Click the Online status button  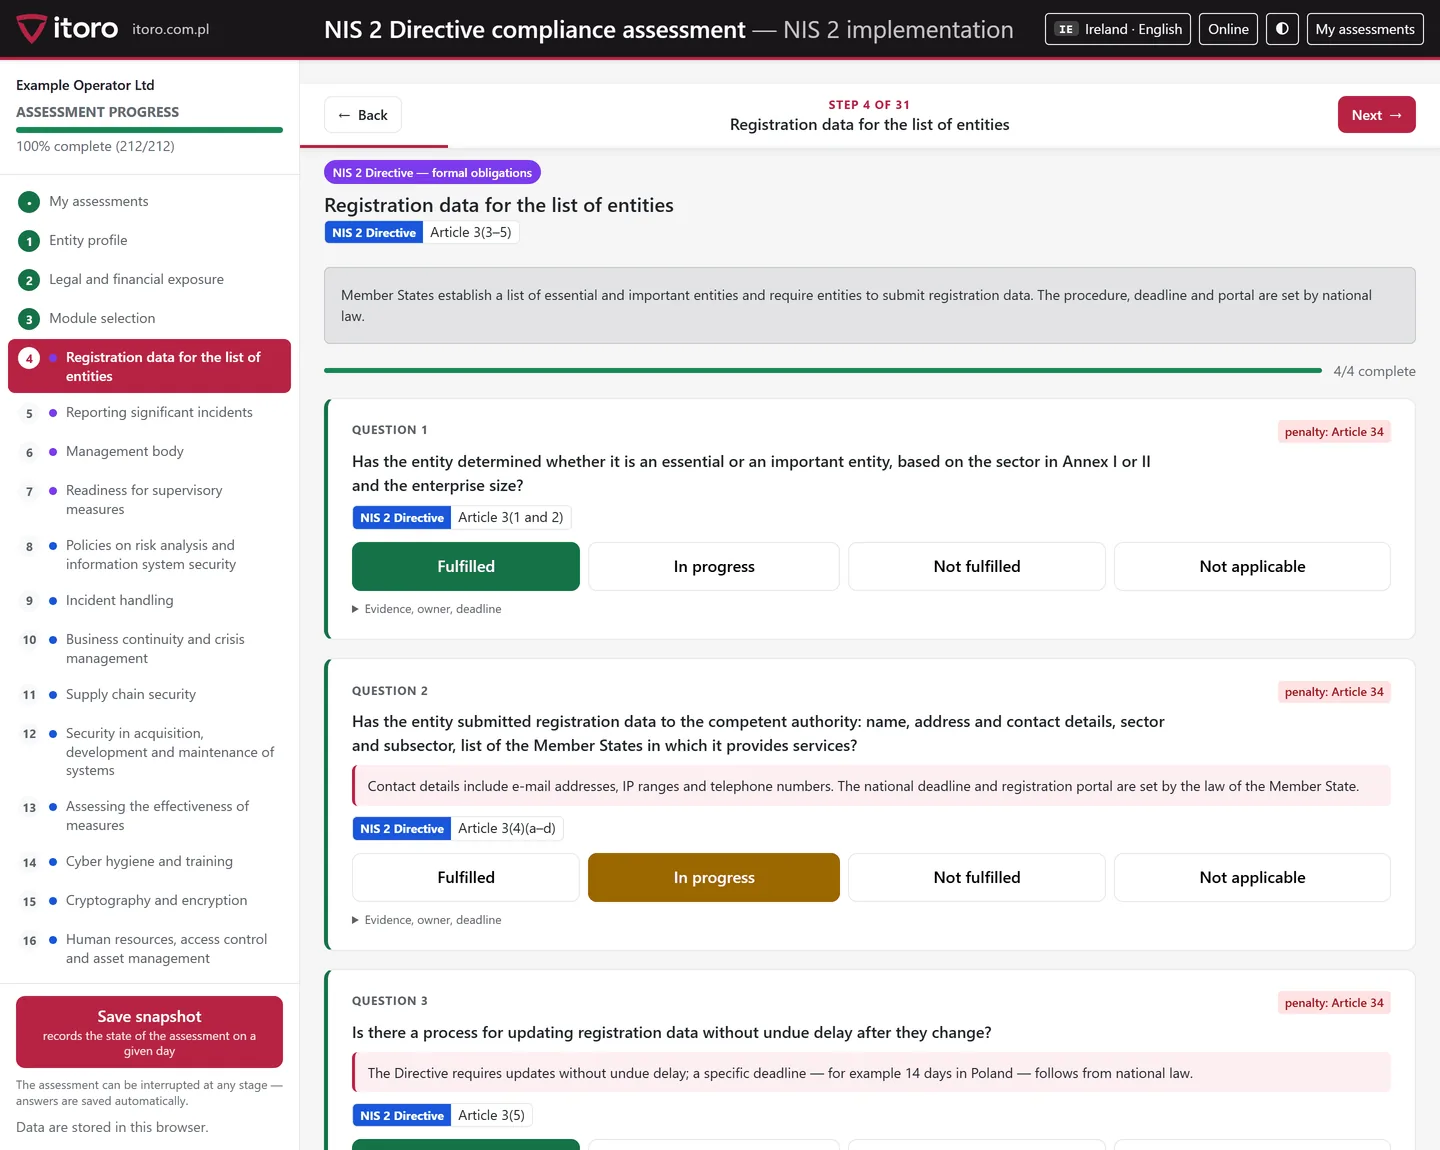(x=1228, y=29)
